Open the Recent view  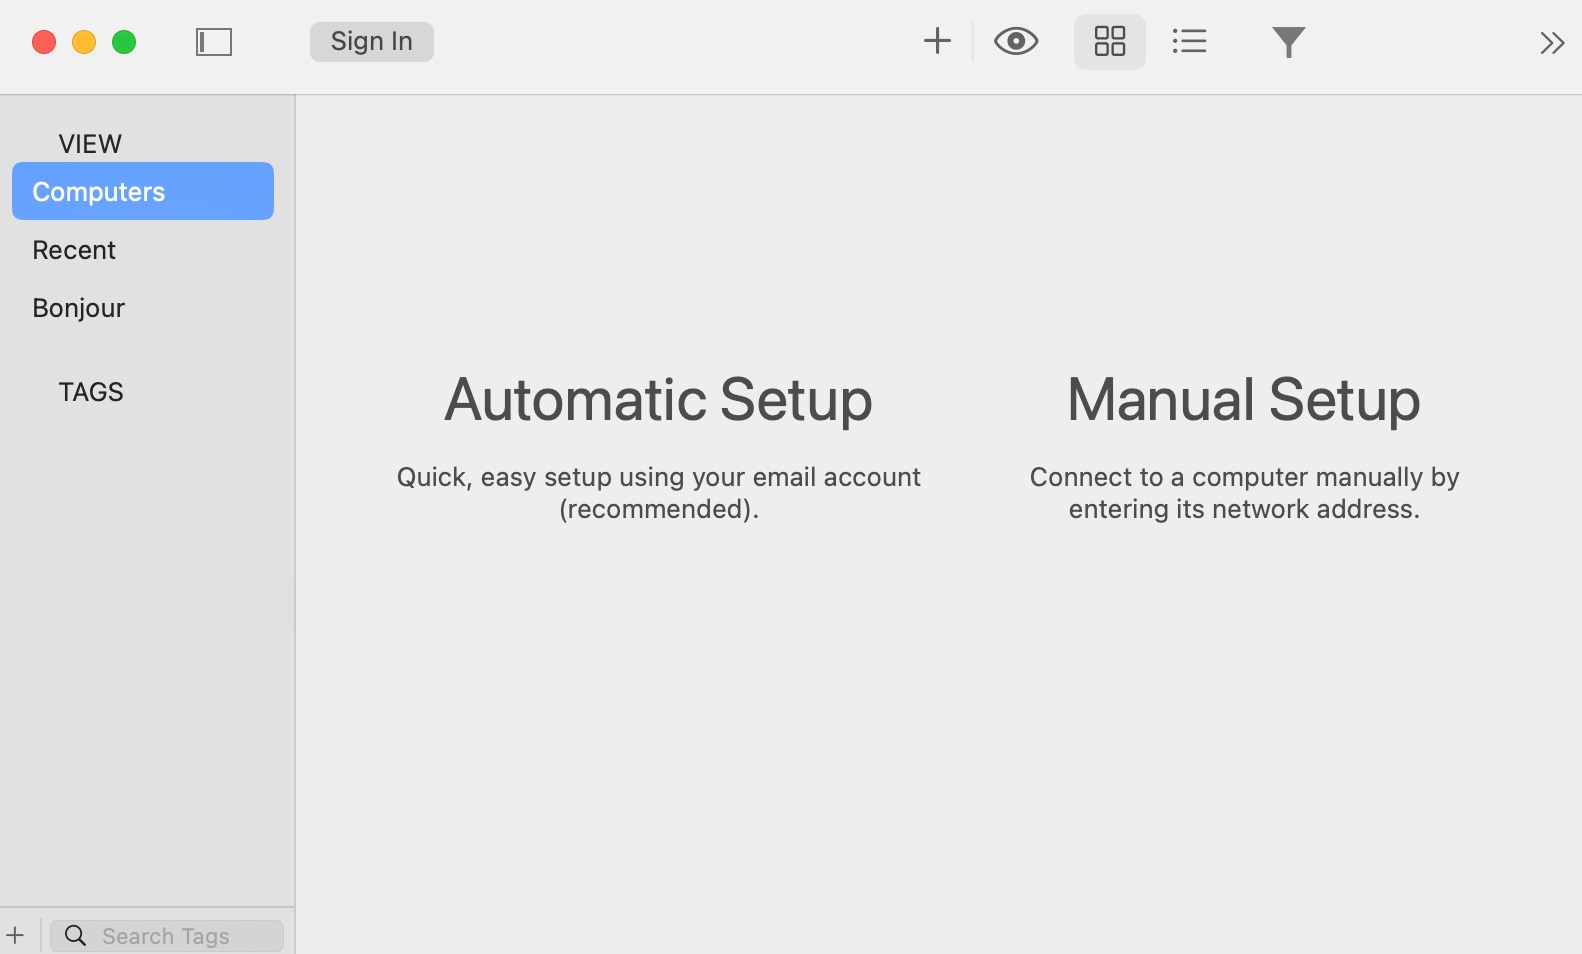(x=74, y=250)
